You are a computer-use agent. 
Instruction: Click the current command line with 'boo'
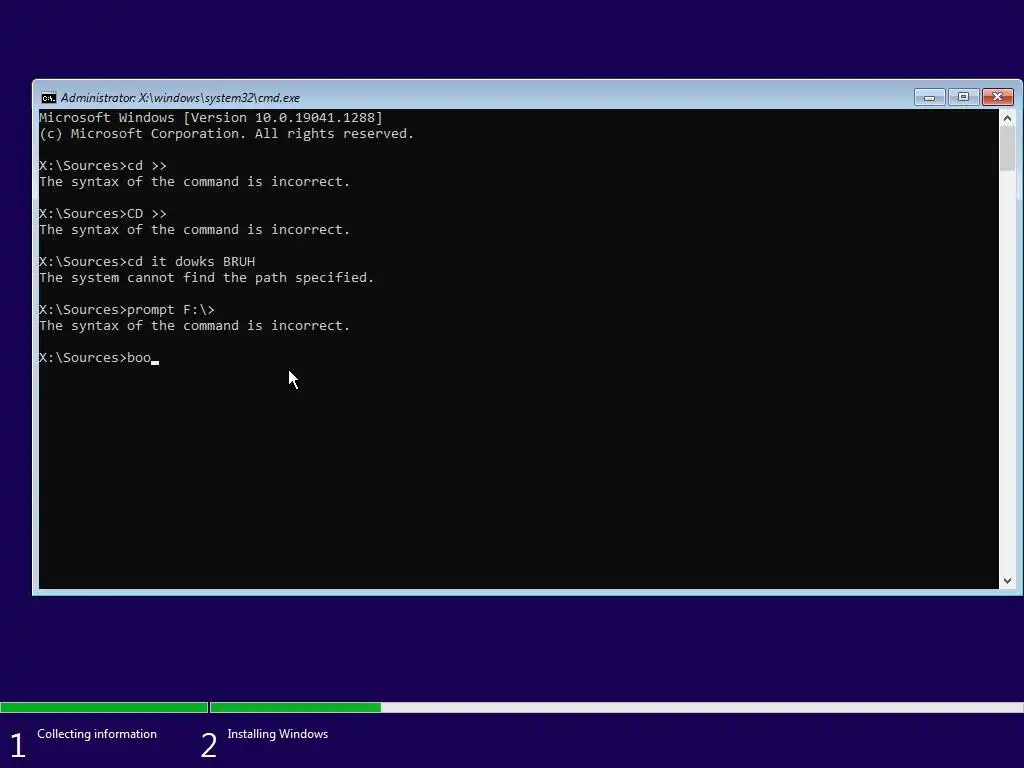[x=99, y=358]
